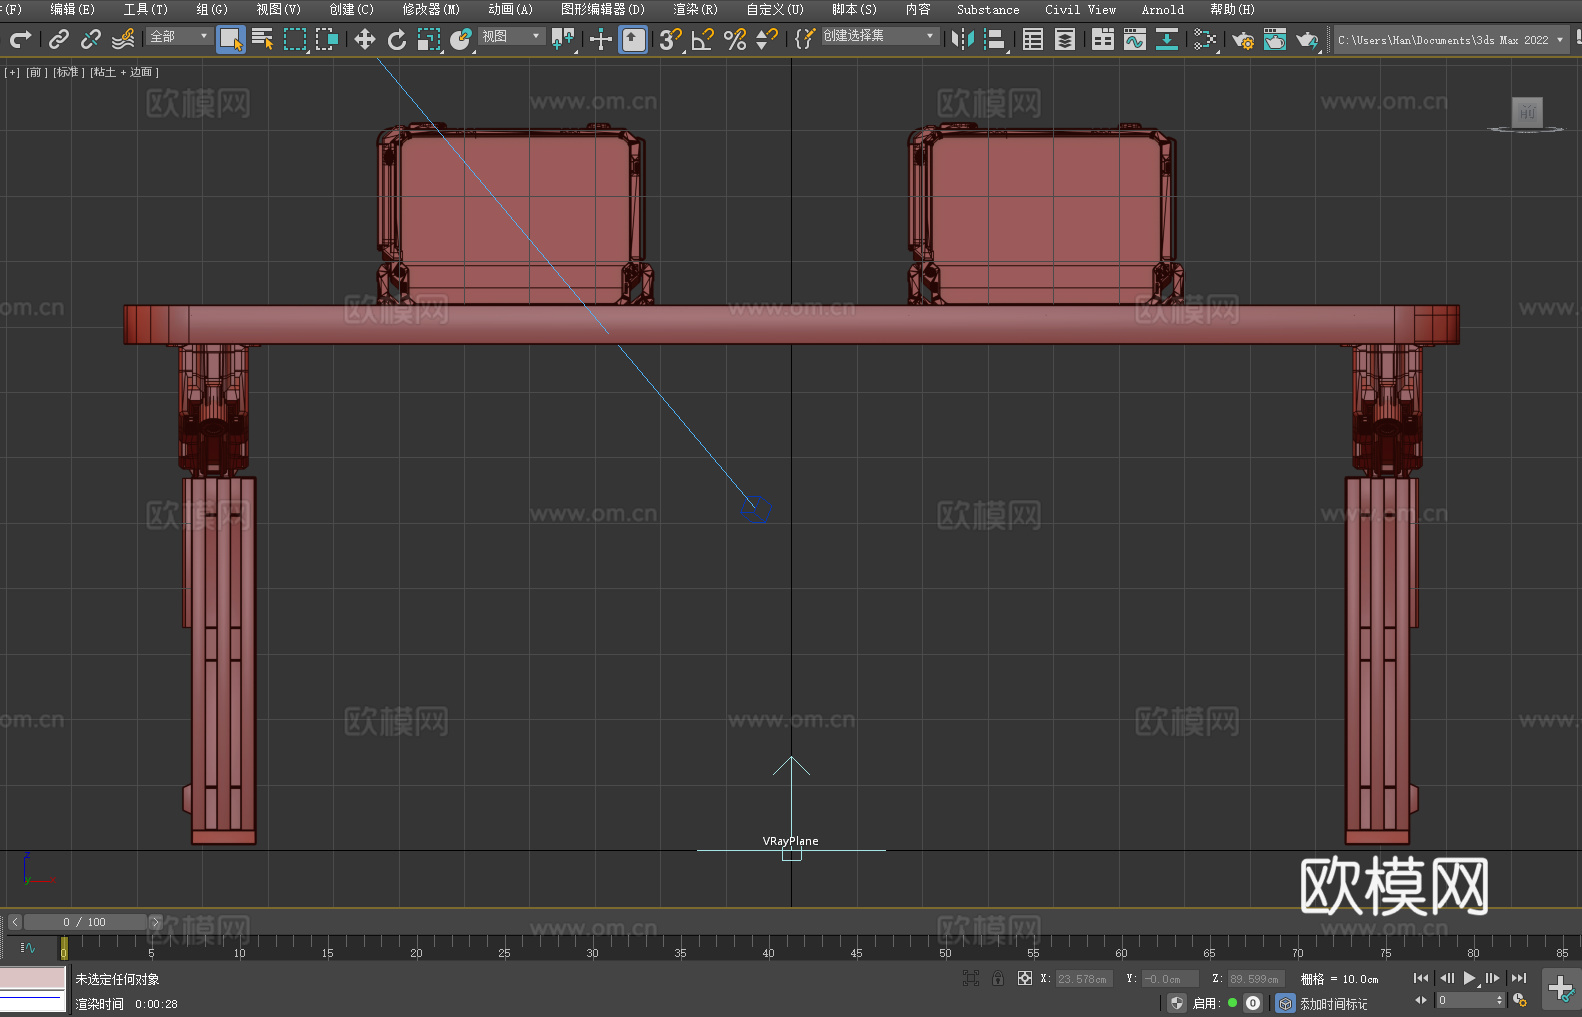Image resolution: width=1582 pixels, height=1017 pixels.
Task: Open the 创建(C) menu
Action: [x=351, y=10]
